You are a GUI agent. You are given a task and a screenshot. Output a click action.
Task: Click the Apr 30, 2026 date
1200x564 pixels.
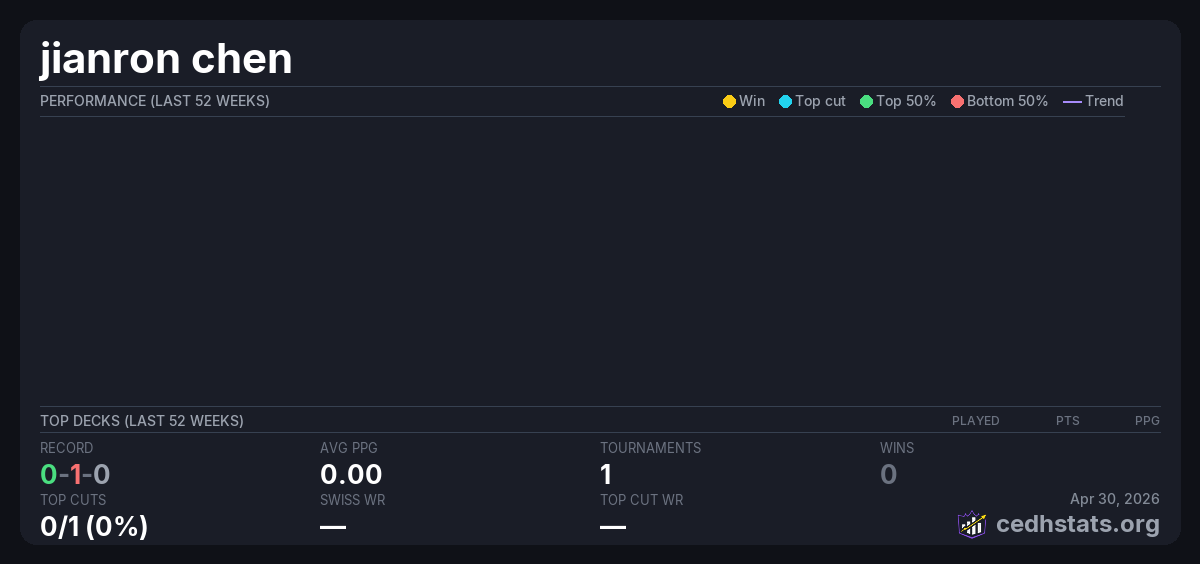(1114, 499)
